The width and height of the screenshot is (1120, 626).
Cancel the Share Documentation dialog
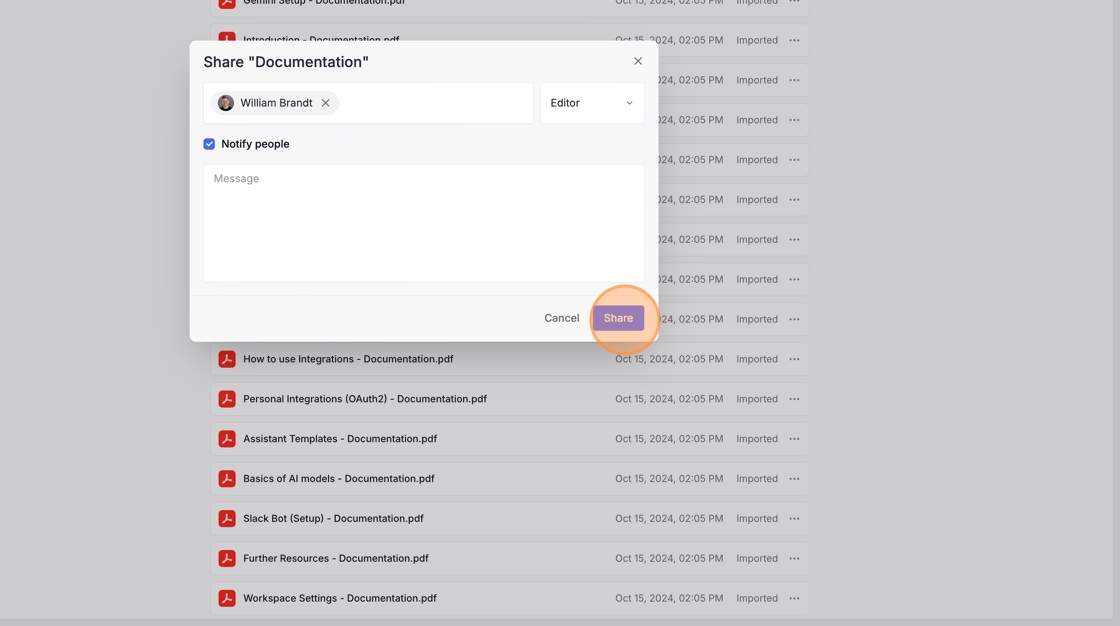pyautogui.click(x=561, y=318)
